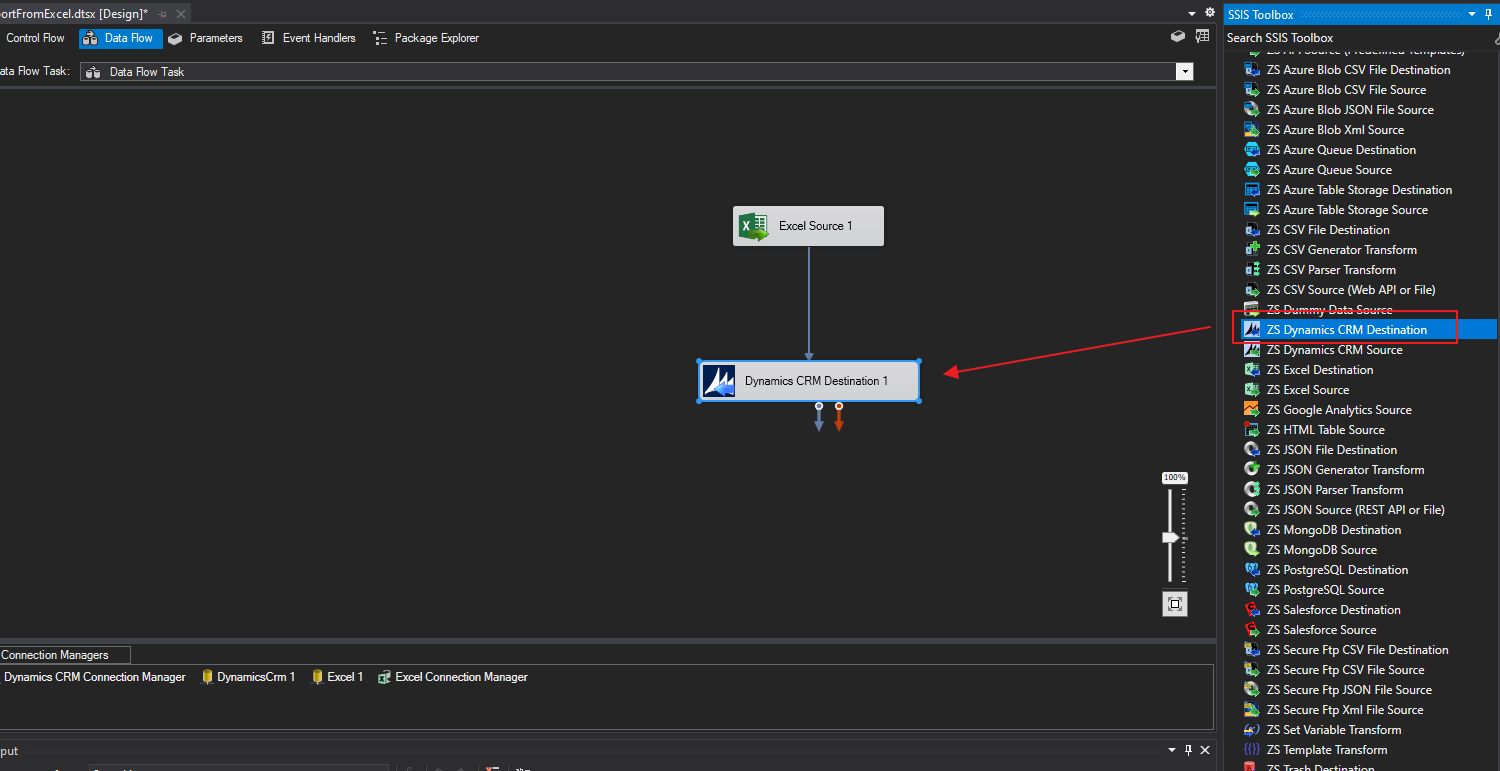
Task: Click the ZS MongoDB Destination toolbox icon
Action: (x=1252, y=529)
